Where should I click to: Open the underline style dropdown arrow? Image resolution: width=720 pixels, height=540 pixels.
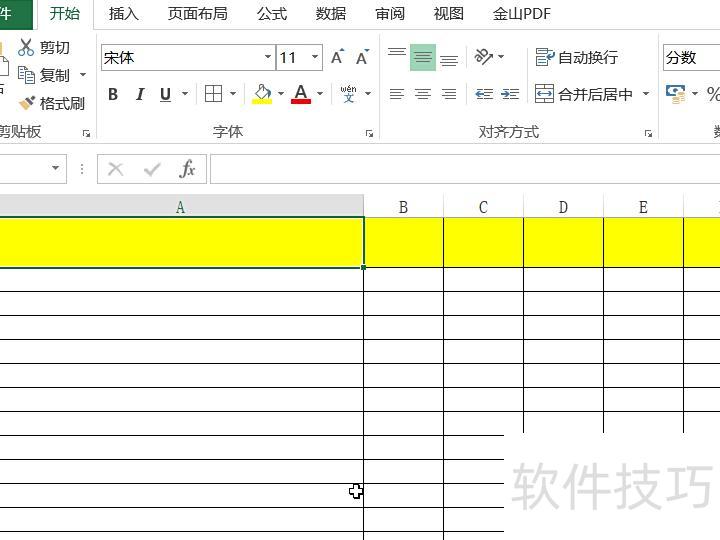(185, 94)
